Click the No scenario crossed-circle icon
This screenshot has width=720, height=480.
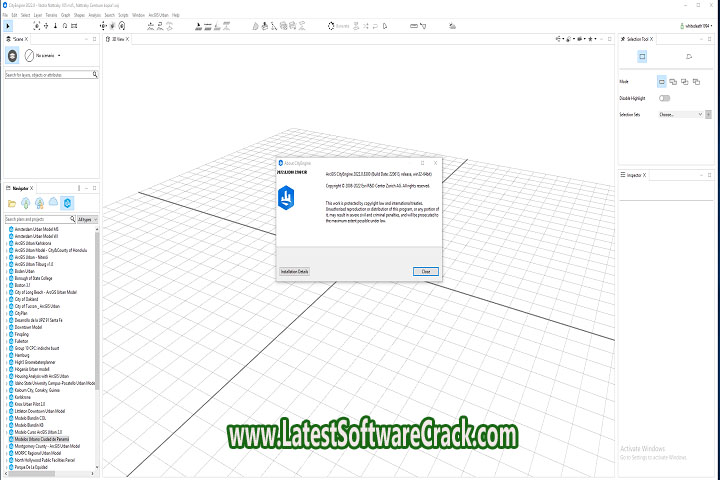29,56
